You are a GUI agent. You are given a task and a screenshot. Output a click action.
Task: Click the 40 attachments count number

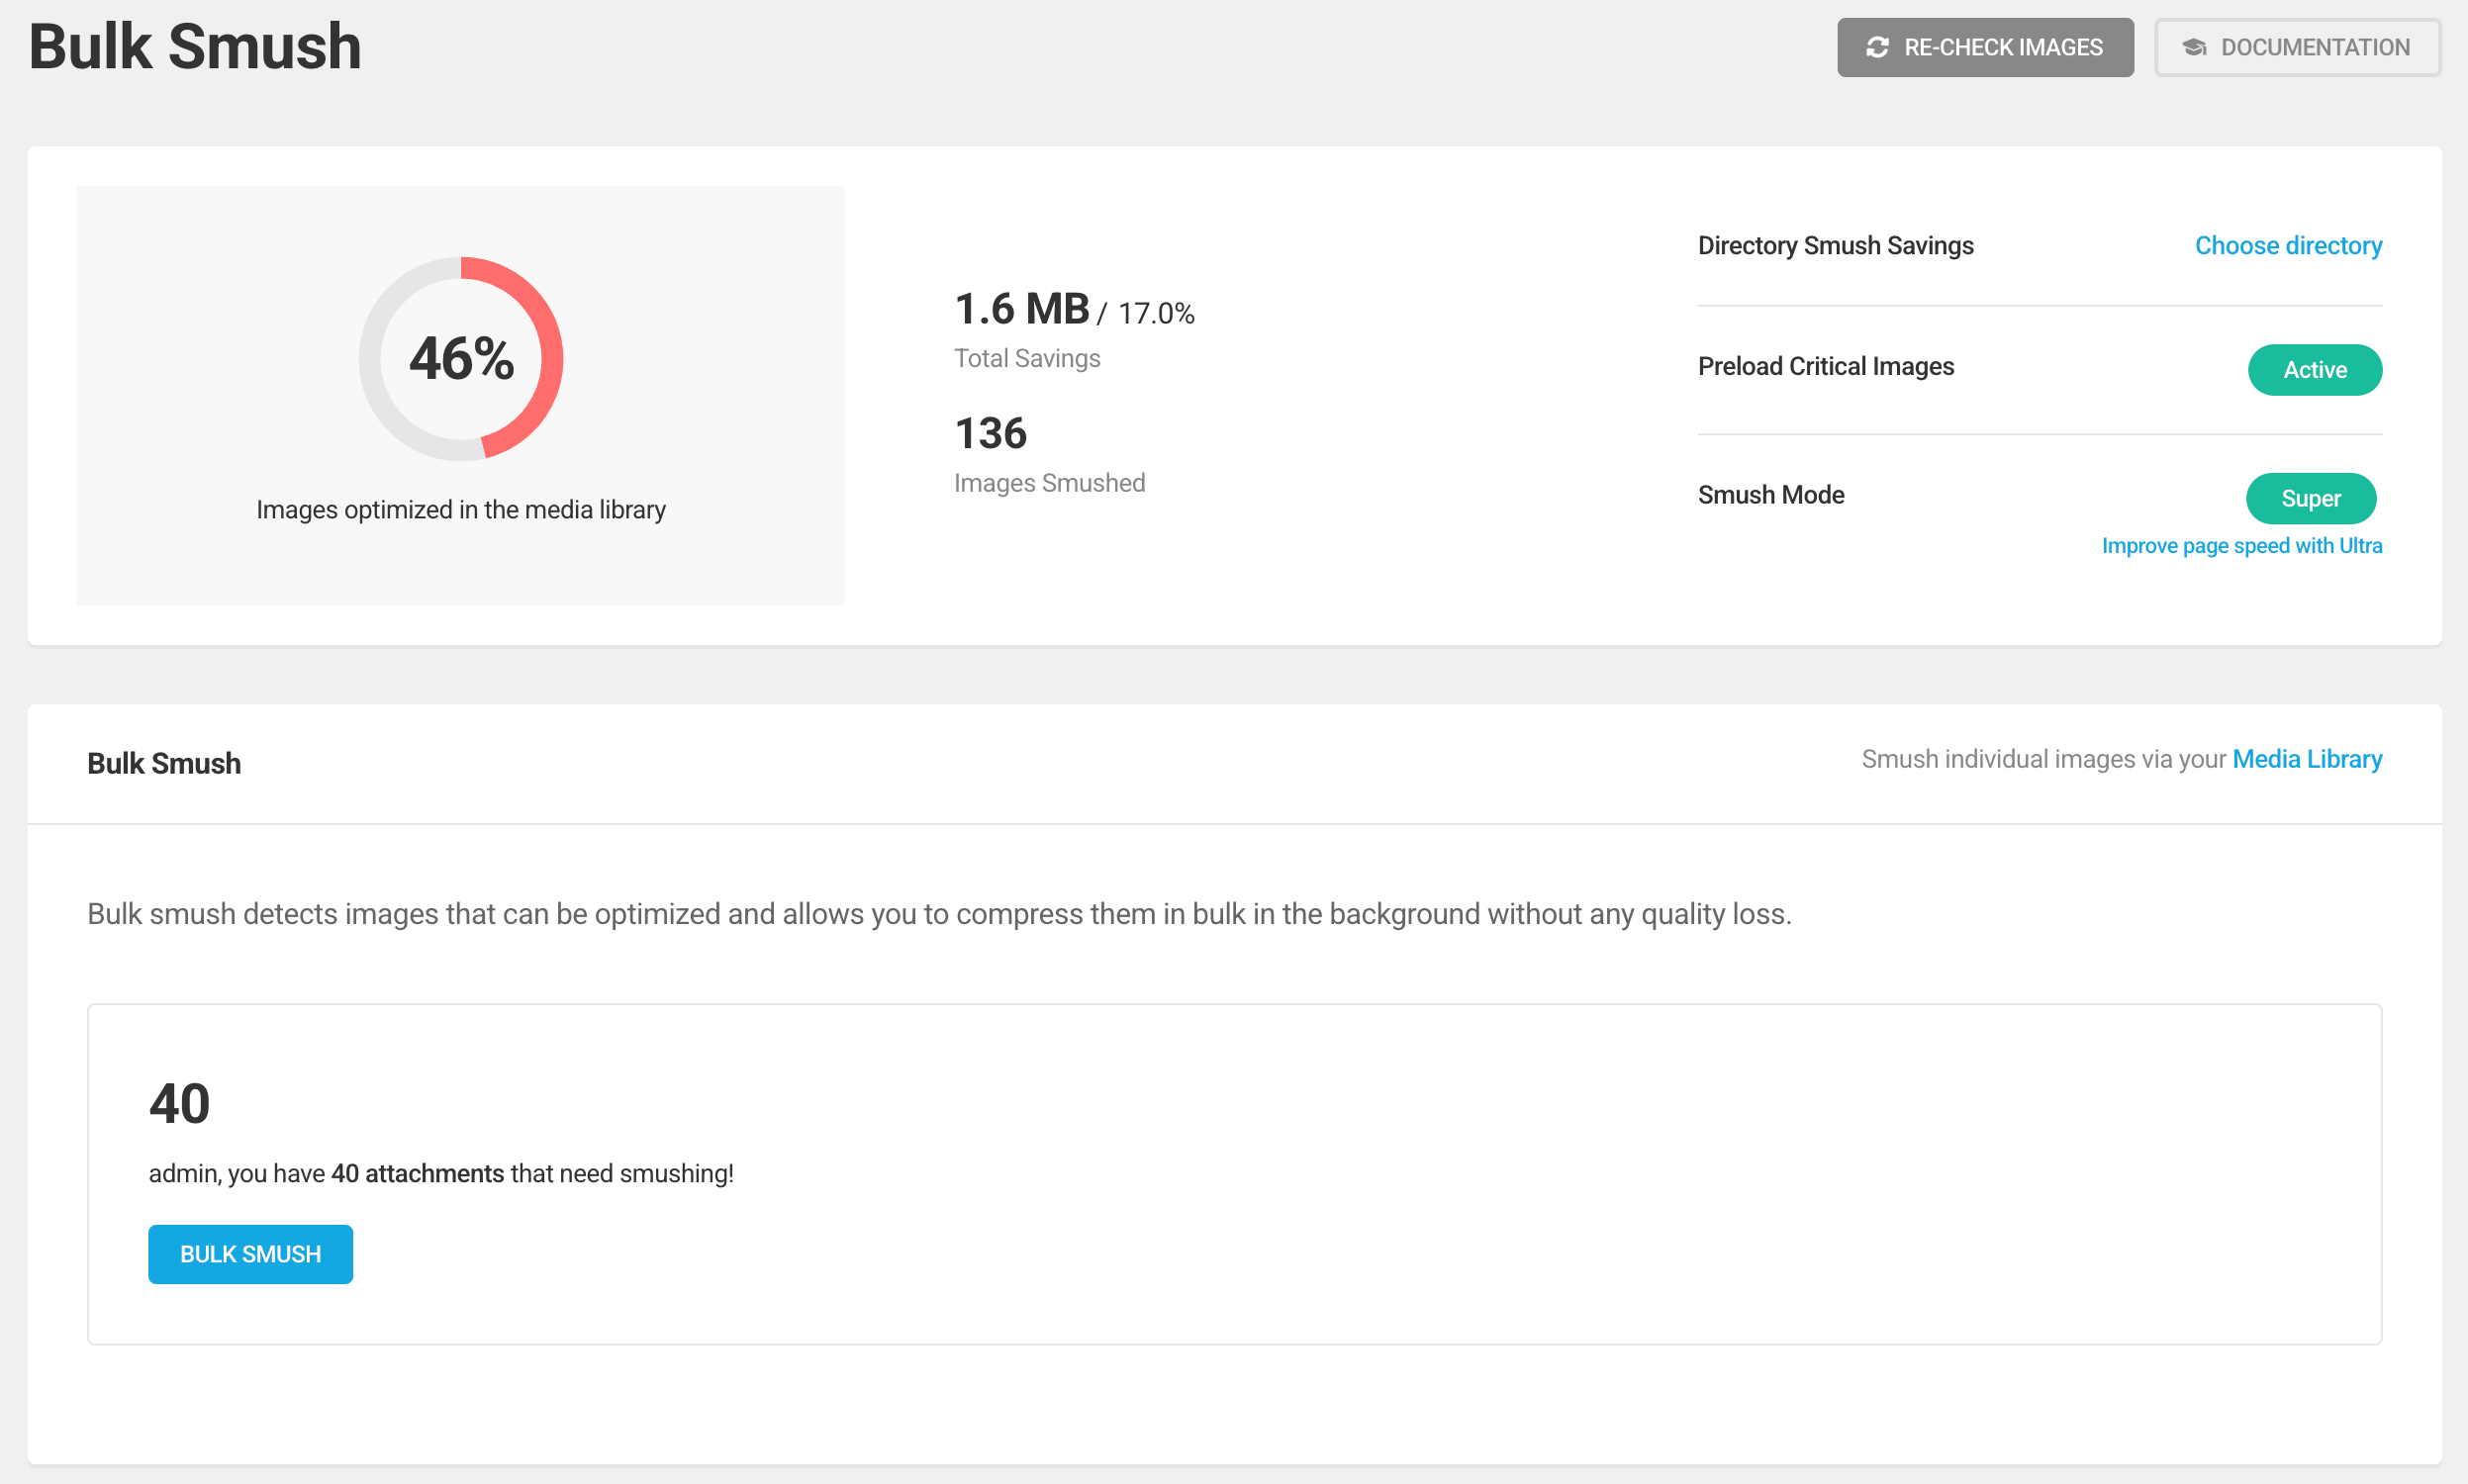[179, 1103]
